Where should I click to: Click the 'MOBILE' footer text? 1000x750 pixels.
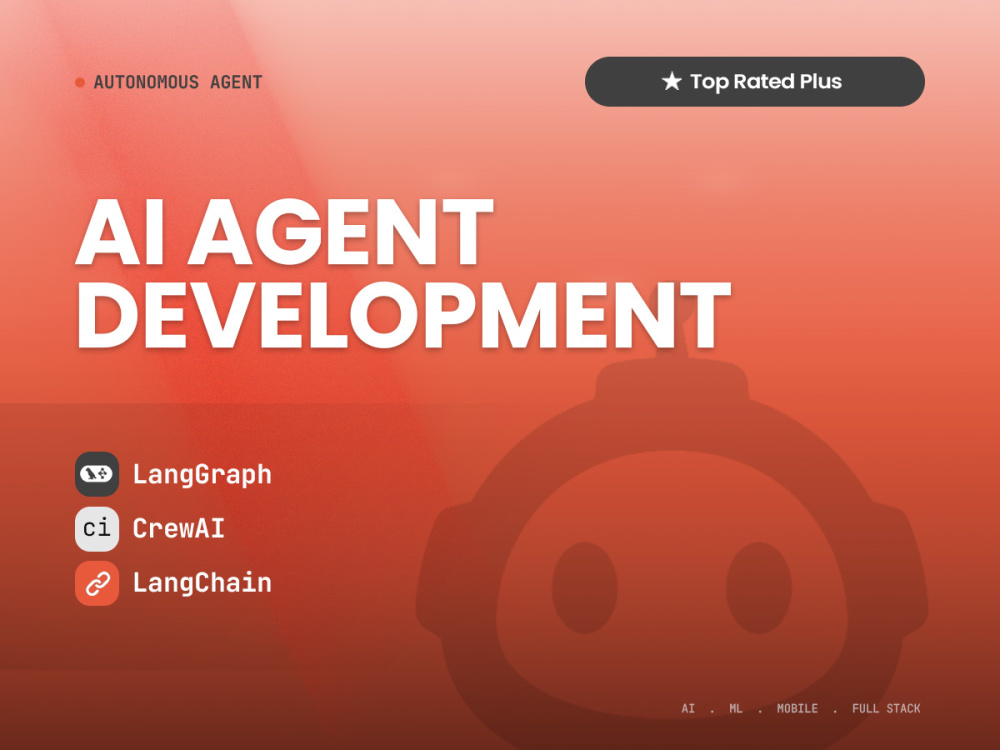click(x=797, y=709)
